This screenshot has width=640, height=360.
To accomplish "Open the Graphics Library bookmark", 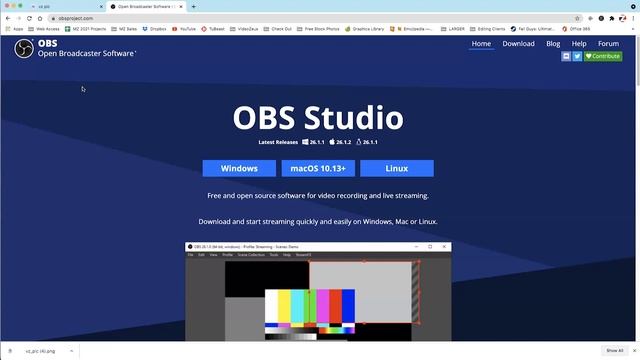I will pyautogui.click(x=364, y=29).
